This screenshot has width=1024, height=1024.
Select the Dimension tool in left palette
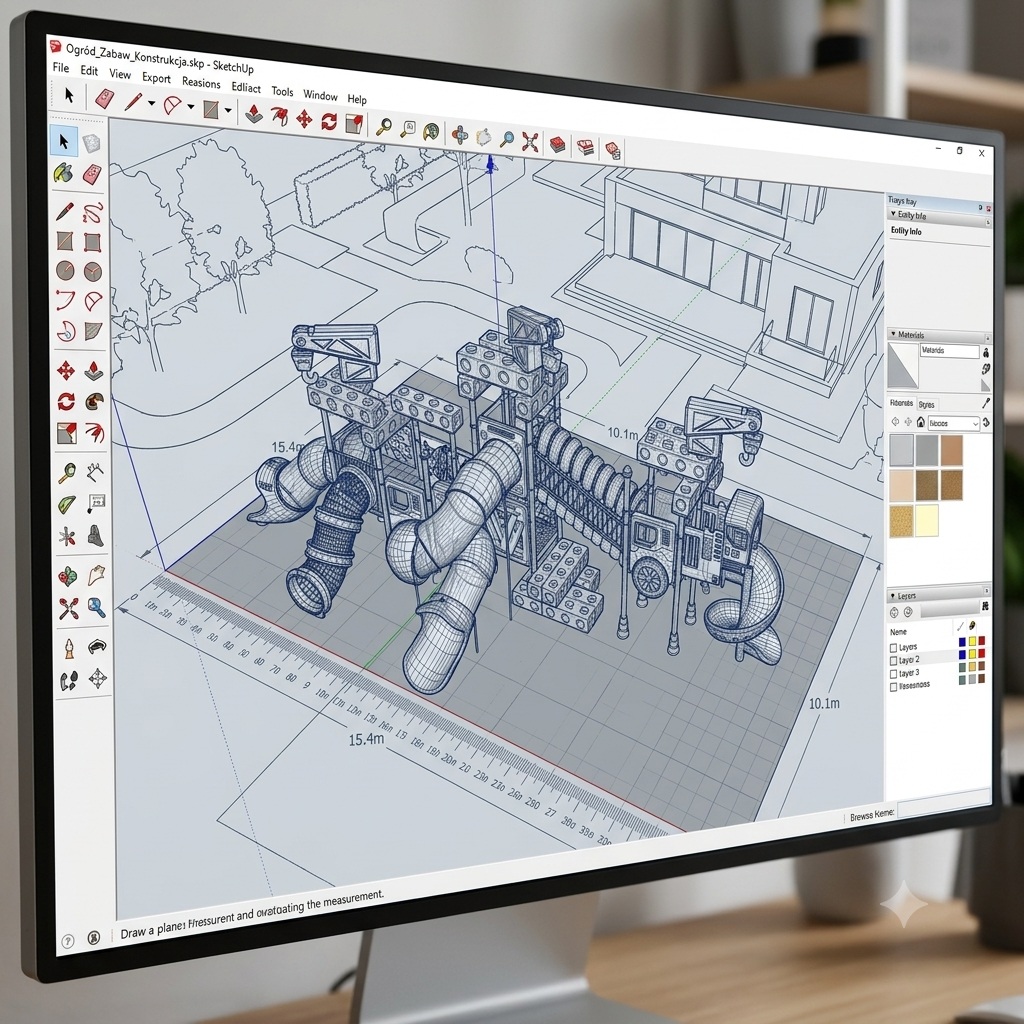click(96, 470)
